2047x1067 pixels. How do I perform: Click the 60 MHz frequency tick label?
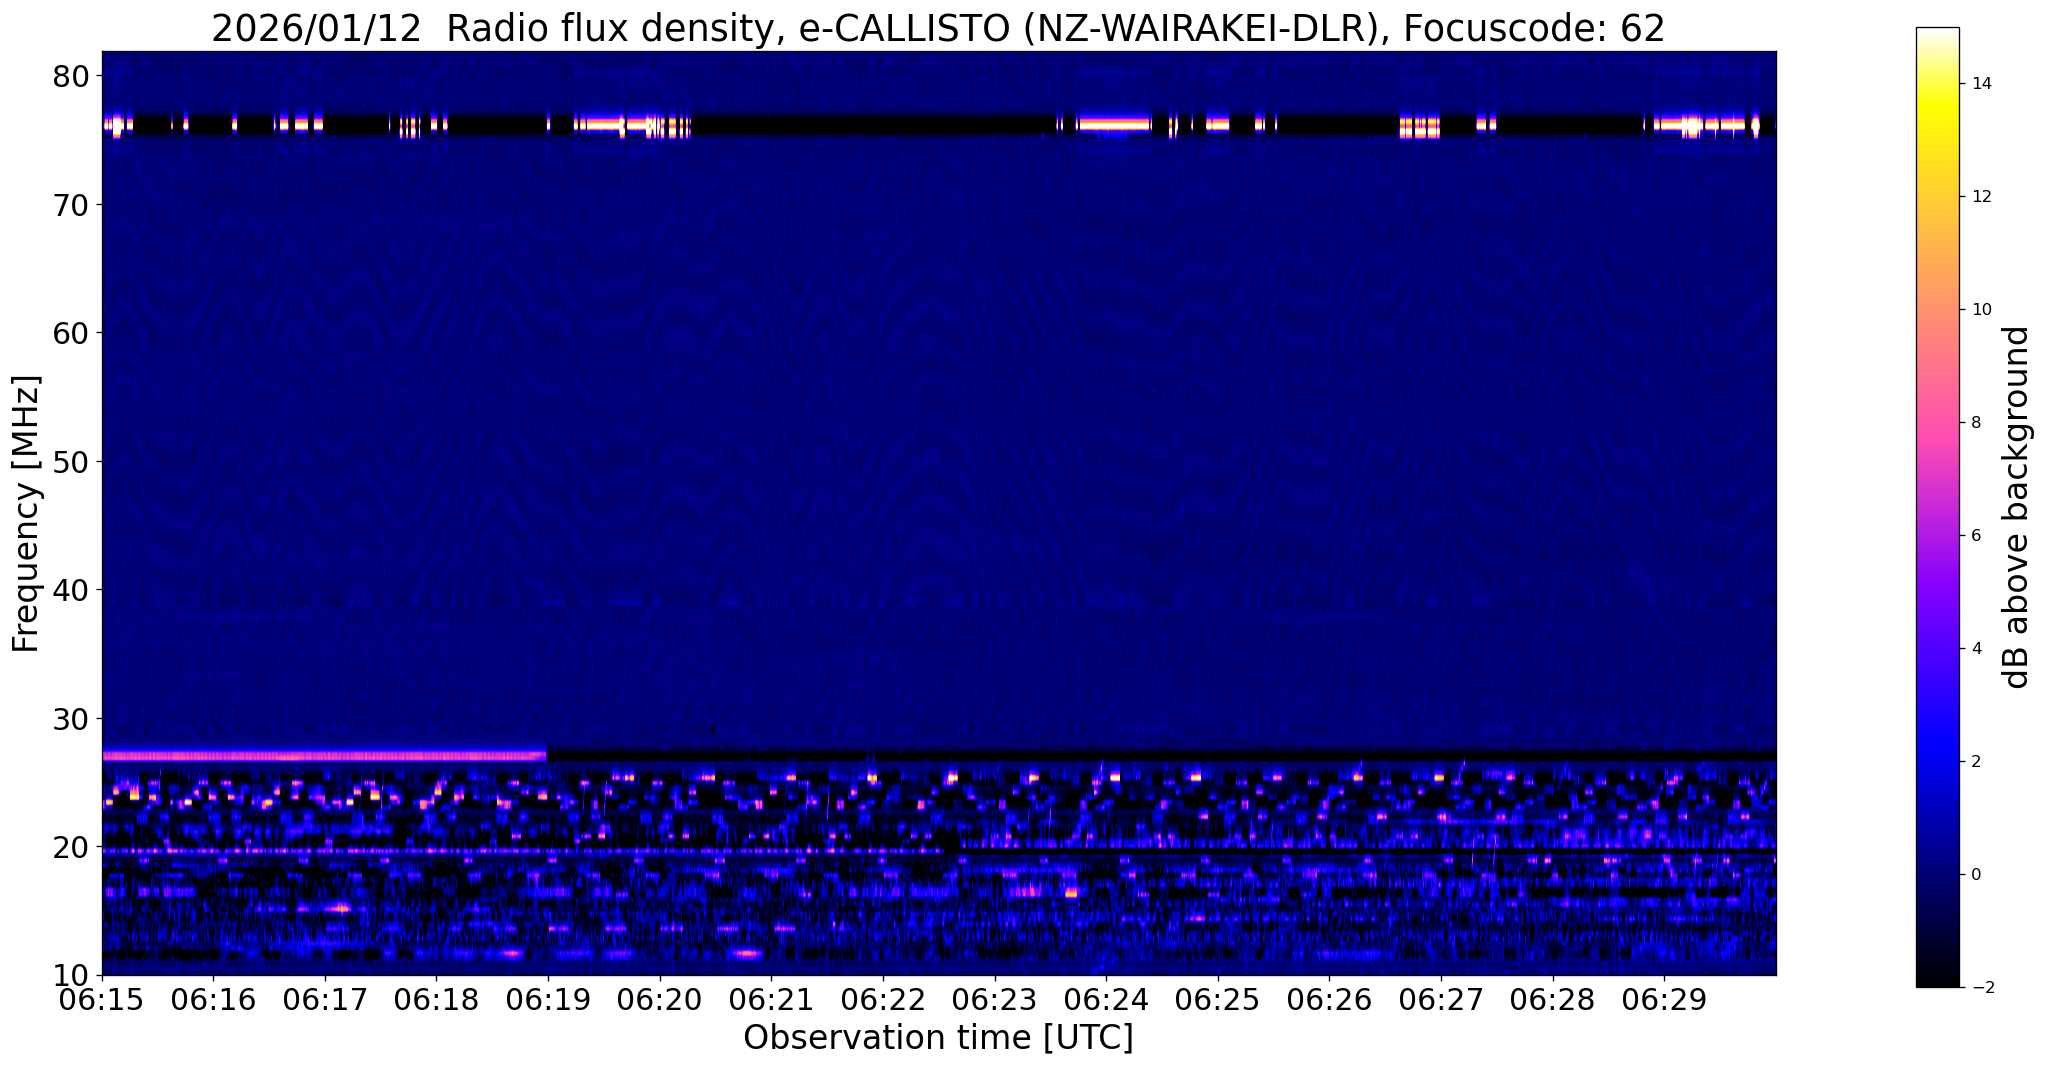pos(70,333)
